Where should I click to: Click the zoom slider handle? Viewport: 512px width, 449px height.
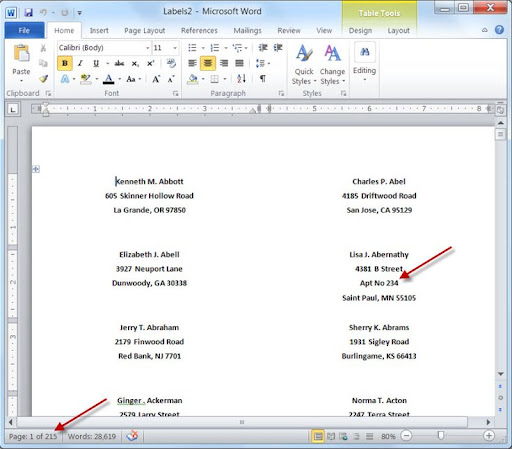coord(441,435)
